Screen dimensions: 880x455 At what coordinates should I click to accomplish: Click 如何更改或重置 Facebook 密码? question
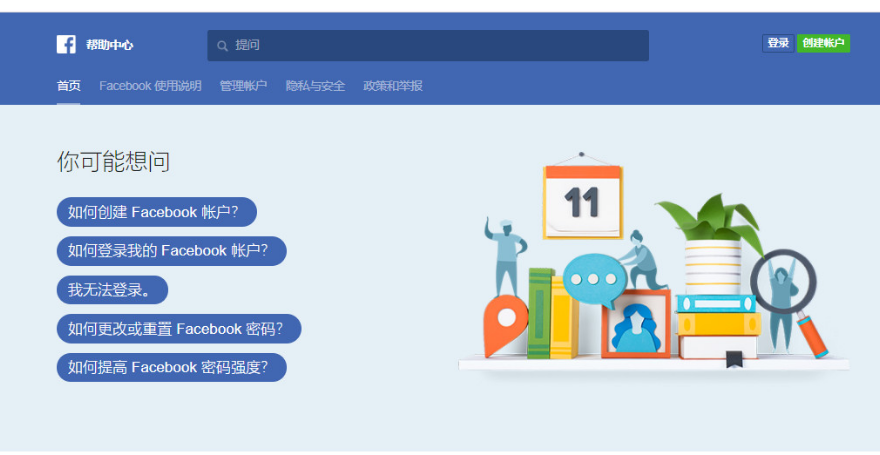pos(179,329)
